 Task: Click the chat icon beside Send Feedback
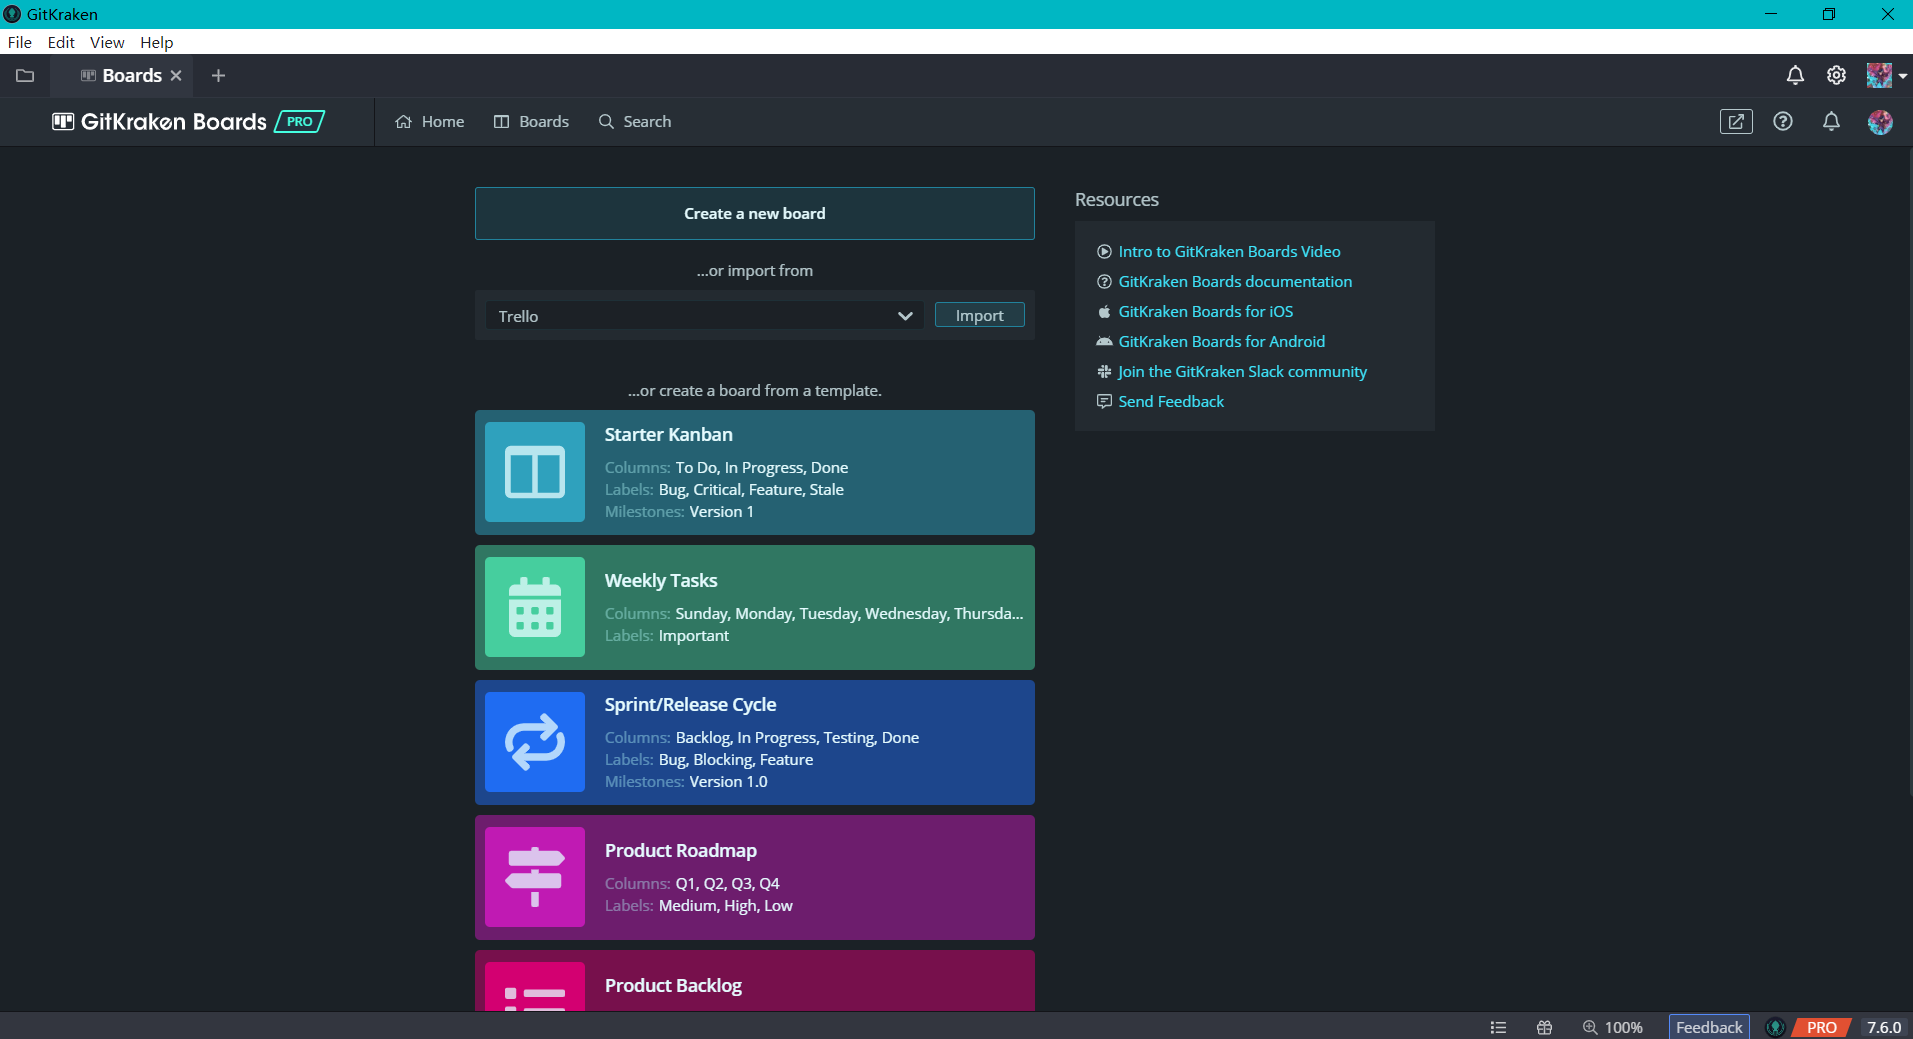(1105, 402)
